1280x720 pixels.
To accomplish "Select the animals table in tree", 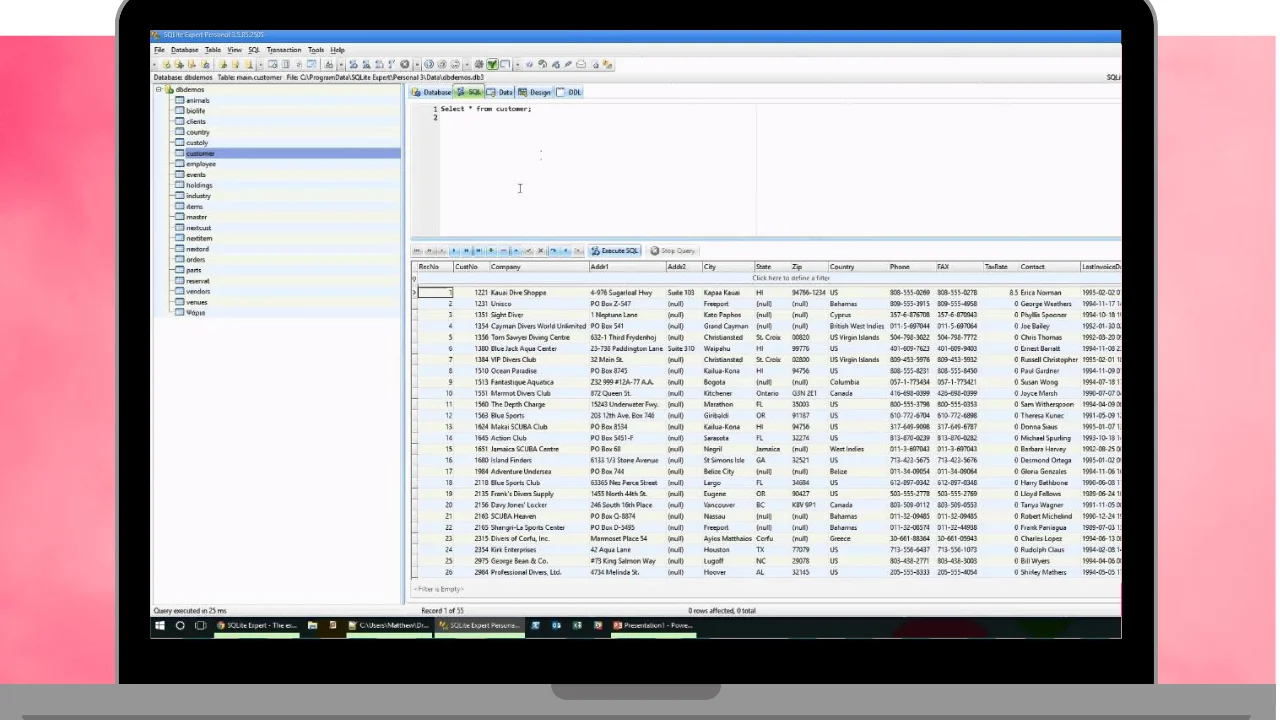I will tap(197, 100).
